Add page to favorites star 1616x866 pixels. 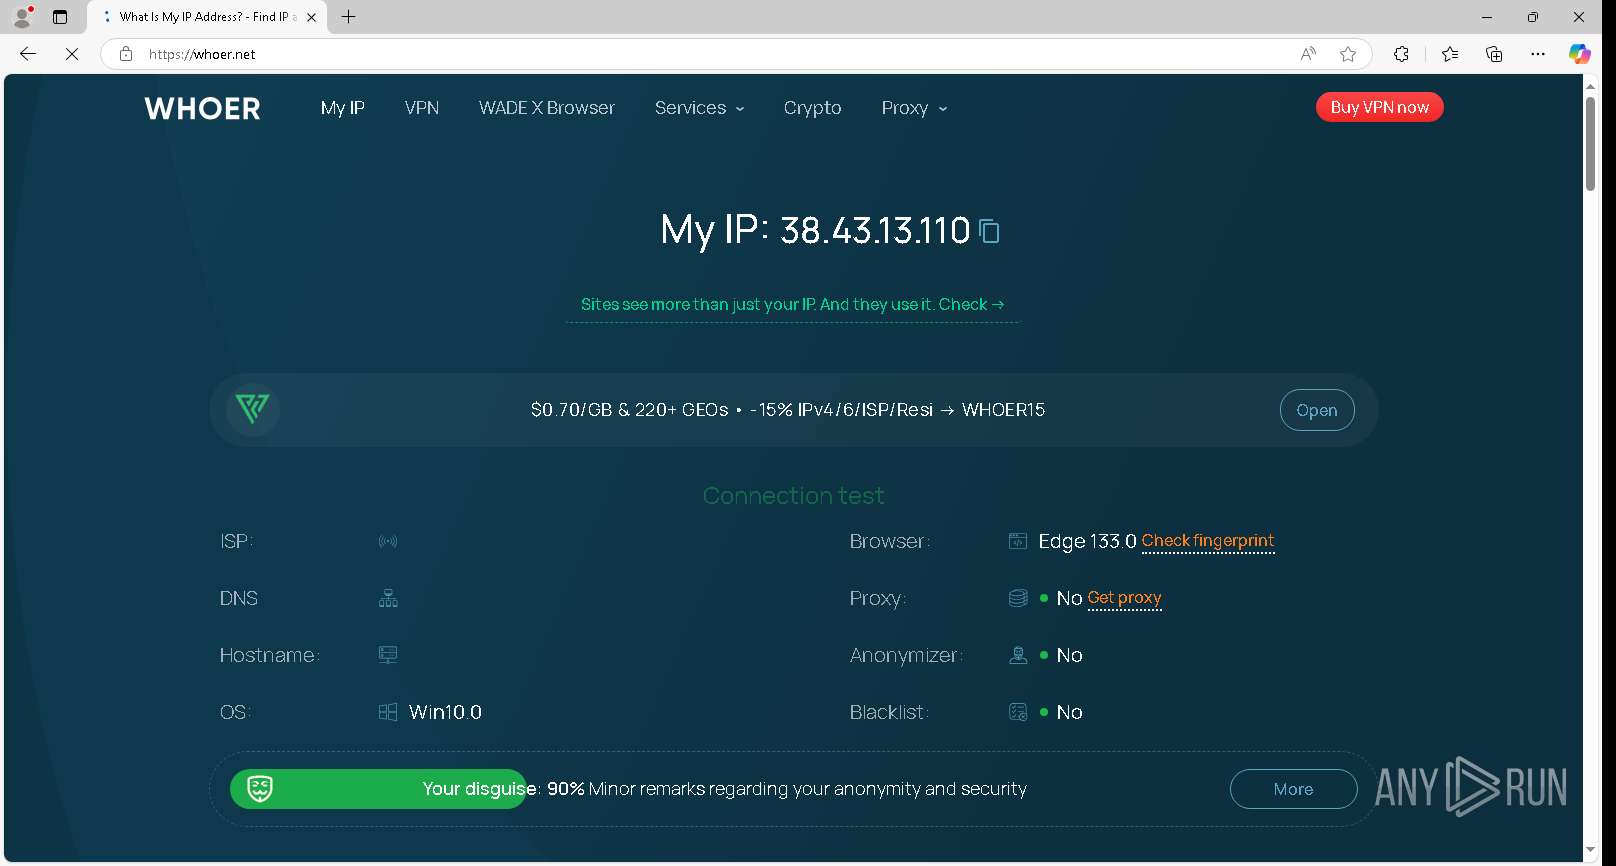tap(1348, 54)
